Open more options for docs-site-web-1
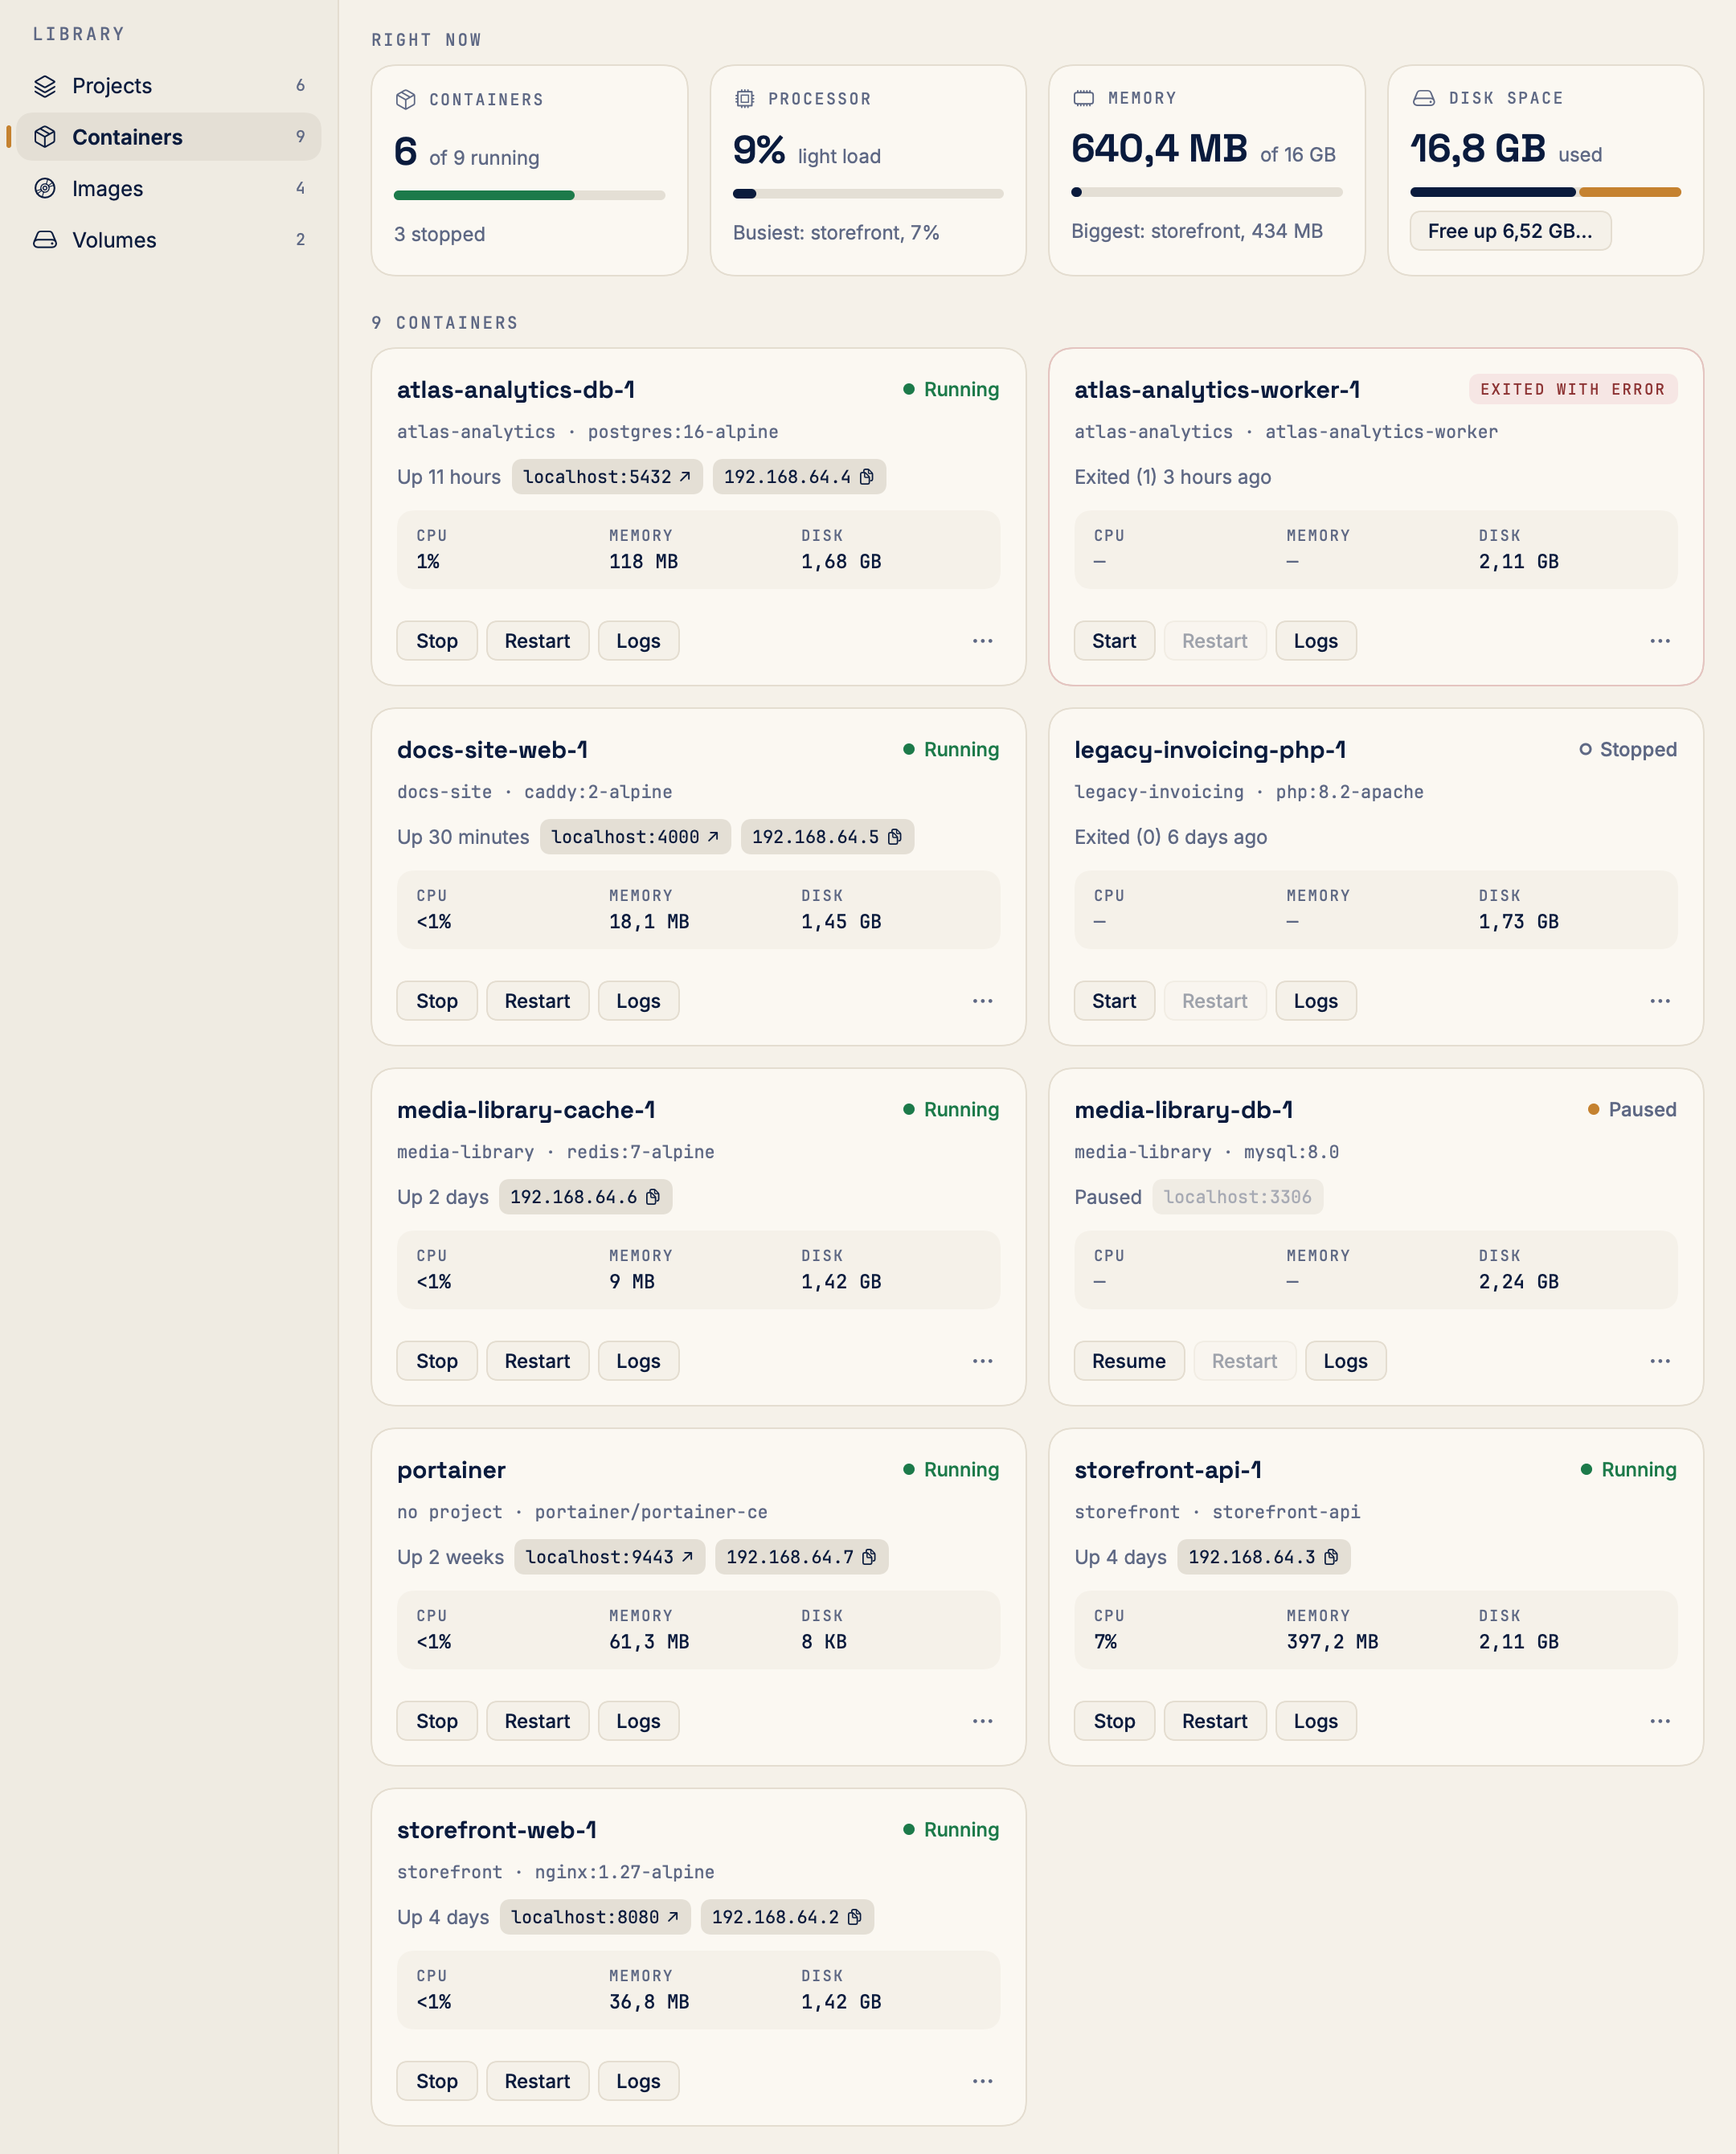1736x2154 pixels. [x=983, y=1001]
